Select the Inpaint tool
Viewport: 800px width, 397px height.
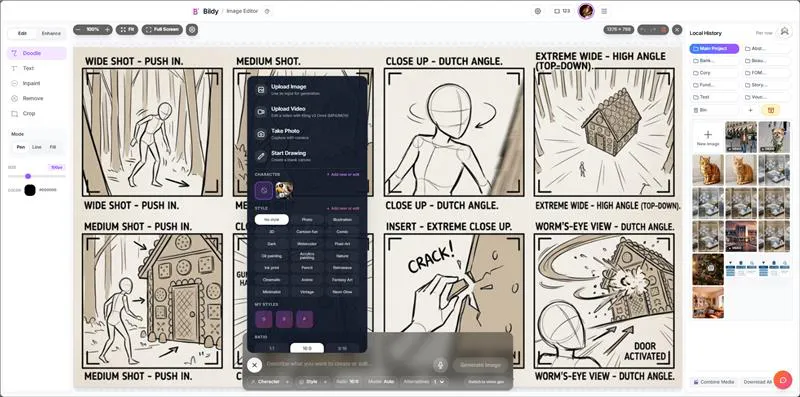[37, 83]
